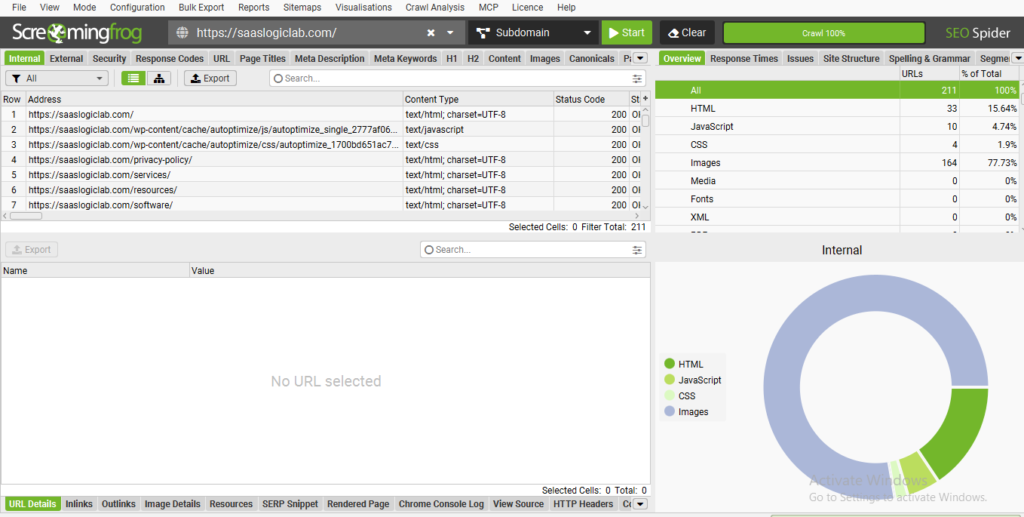Open the Site Structure tab
Screen dimensions: 1024x517
851,58
